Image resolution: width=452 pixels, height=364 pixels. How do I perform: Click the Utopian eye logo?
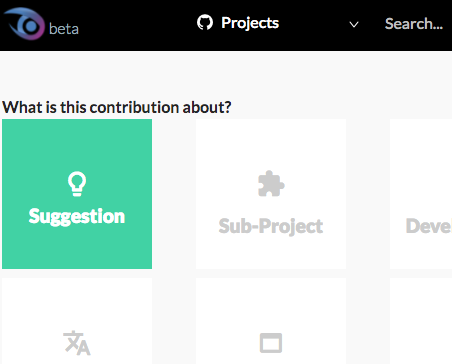coord(24,23)
